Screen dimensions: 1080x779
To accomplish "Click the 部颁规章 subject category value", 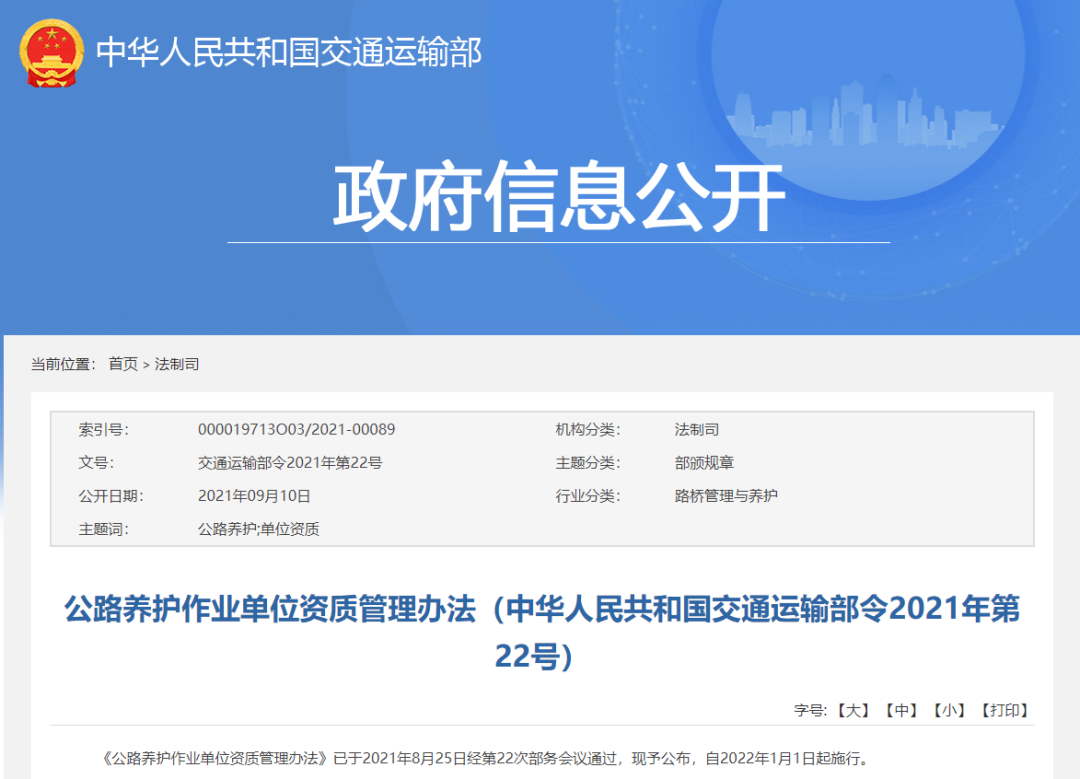I will (704, 463).
